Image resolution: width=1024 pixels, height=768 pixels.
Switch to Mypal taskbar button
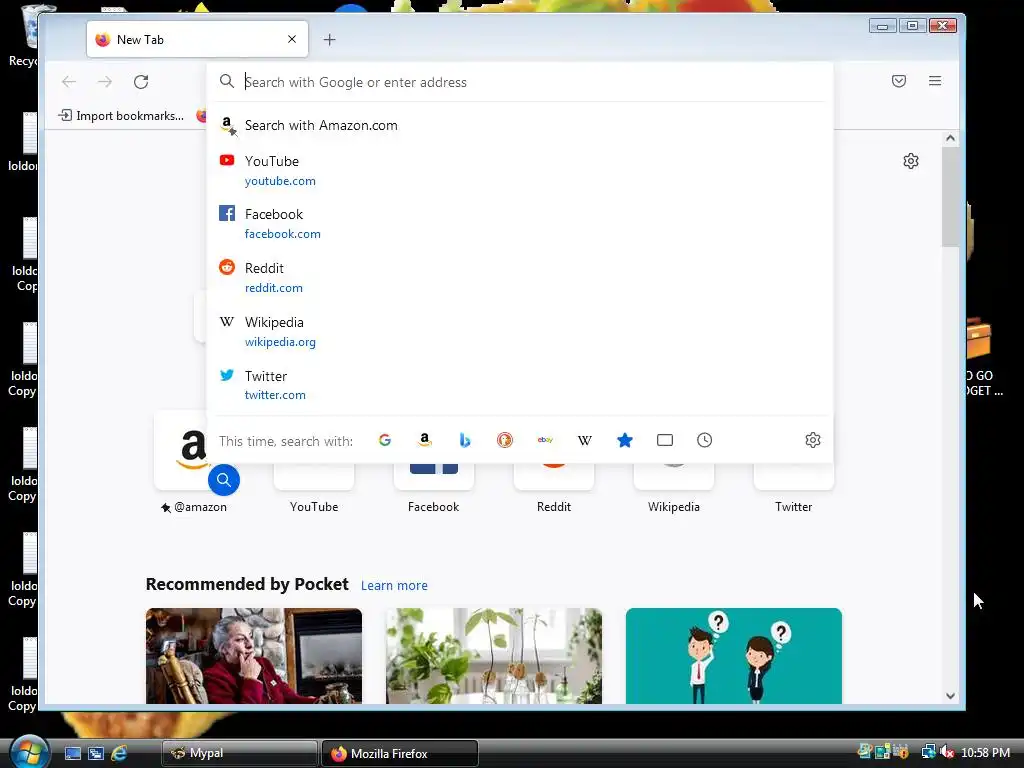(x=239, y=754)
